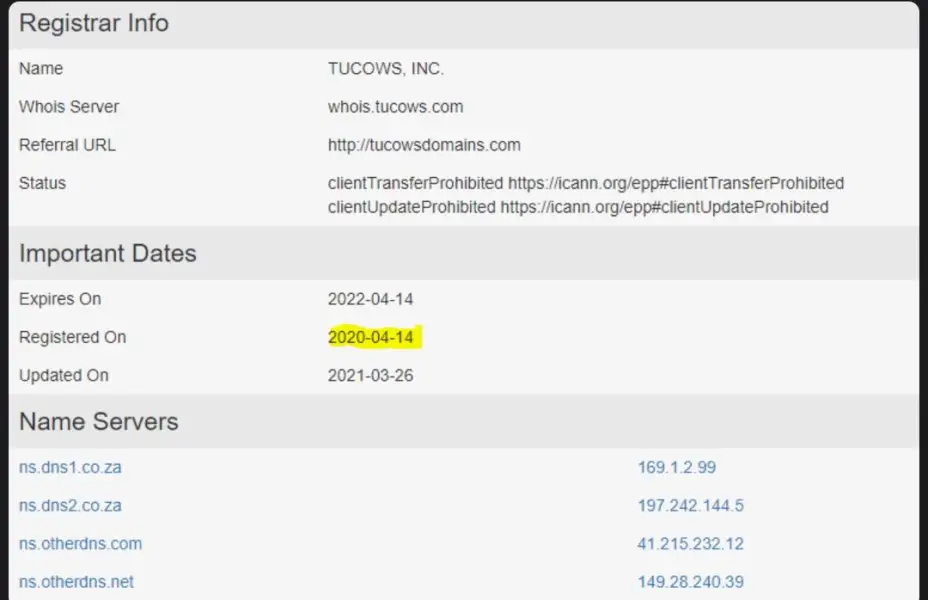Click the 2022-04-14 expiry date
This screenshot has height=600, width=928.
click(370, 299)
